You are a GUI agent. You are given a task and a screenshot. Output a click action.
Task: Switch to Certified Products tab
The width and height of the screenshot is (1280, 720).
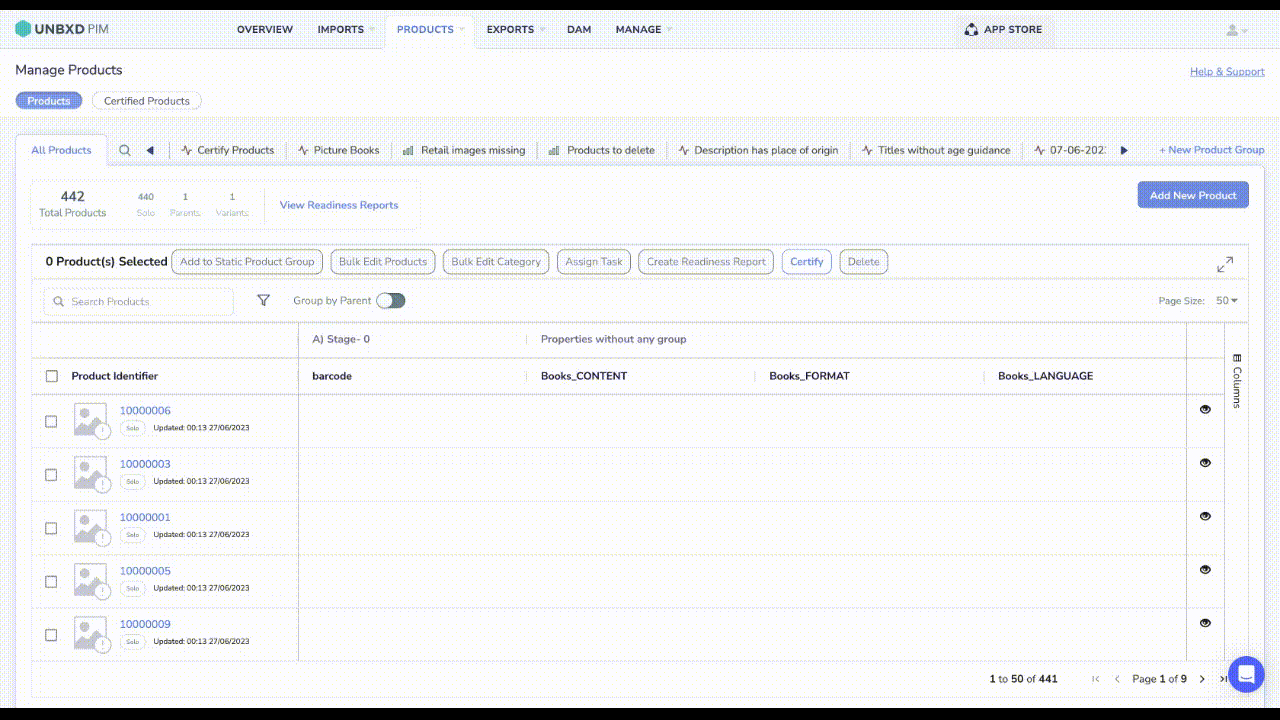147,101
